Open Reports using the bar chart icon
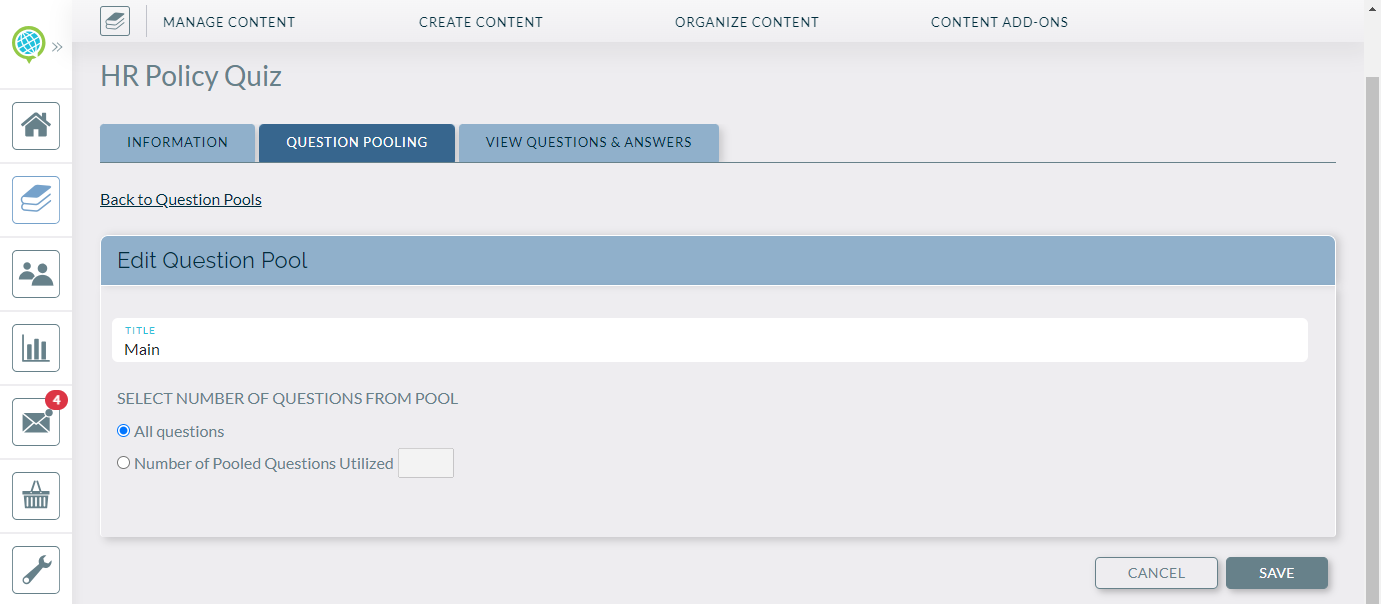 (35, 347)
